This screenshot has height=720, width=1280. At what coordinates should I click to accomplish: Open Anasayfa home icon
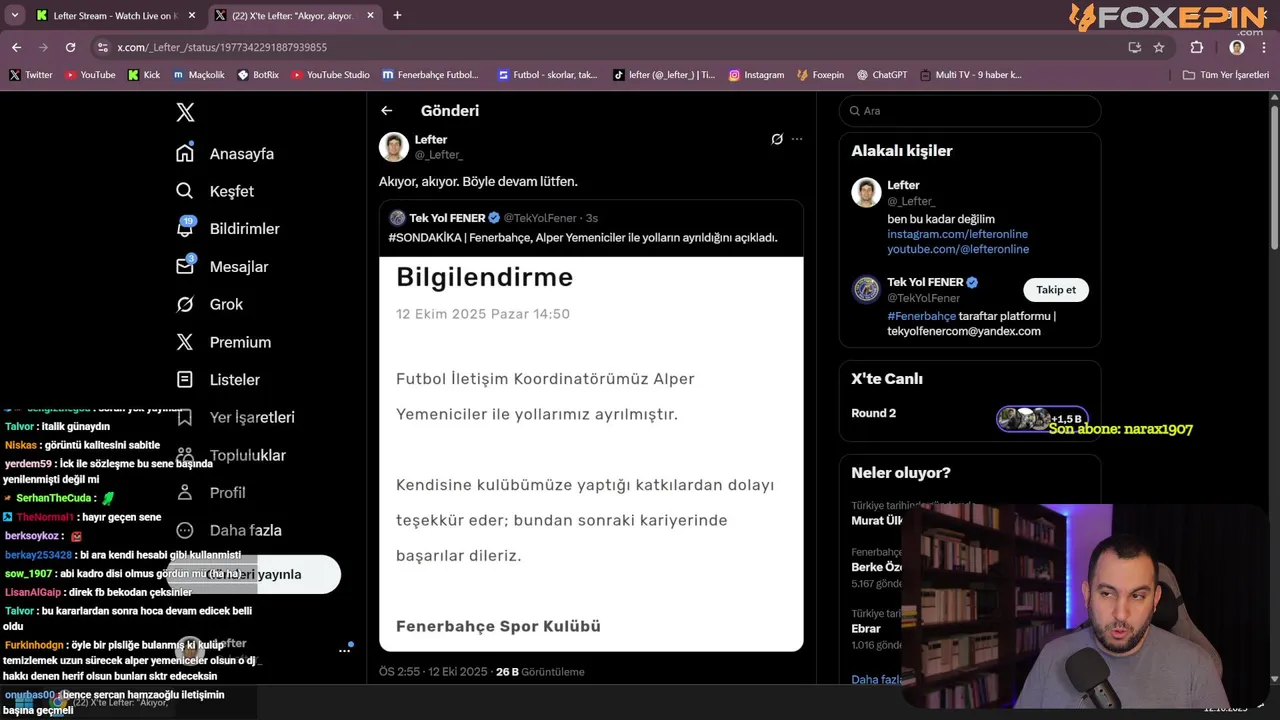point(185,153)
